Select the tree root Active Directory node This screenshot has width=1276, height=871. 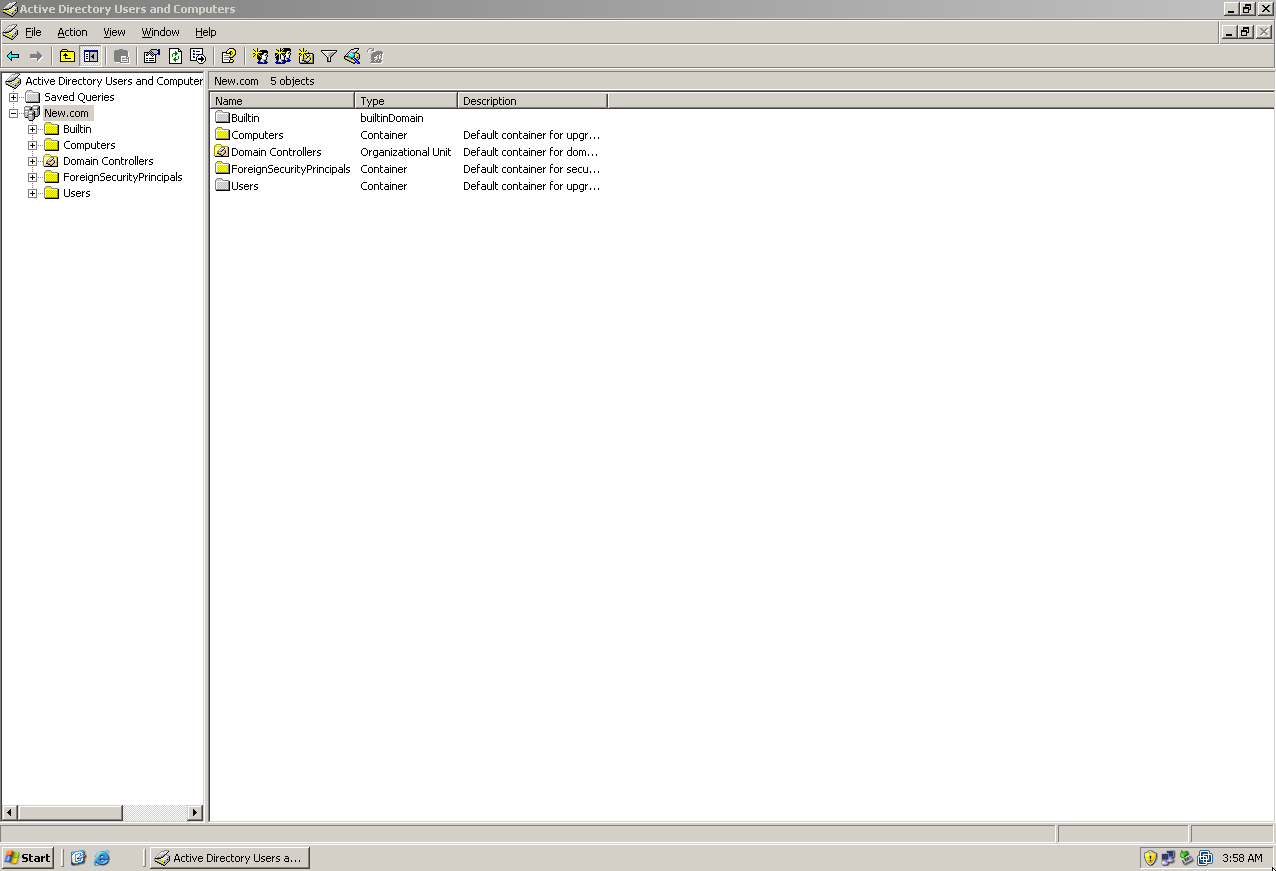pyautogui.click(x=113, y=81)
